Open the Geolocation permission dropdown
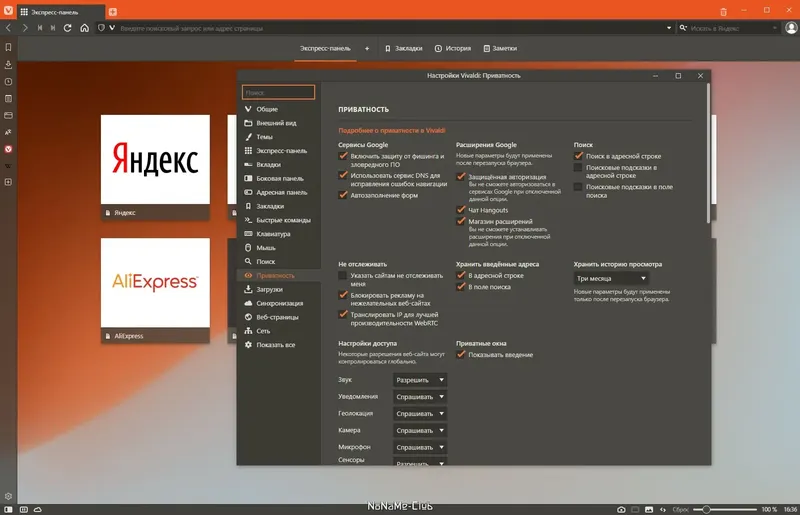Screen dimensions: 800x515 (420, 413)
